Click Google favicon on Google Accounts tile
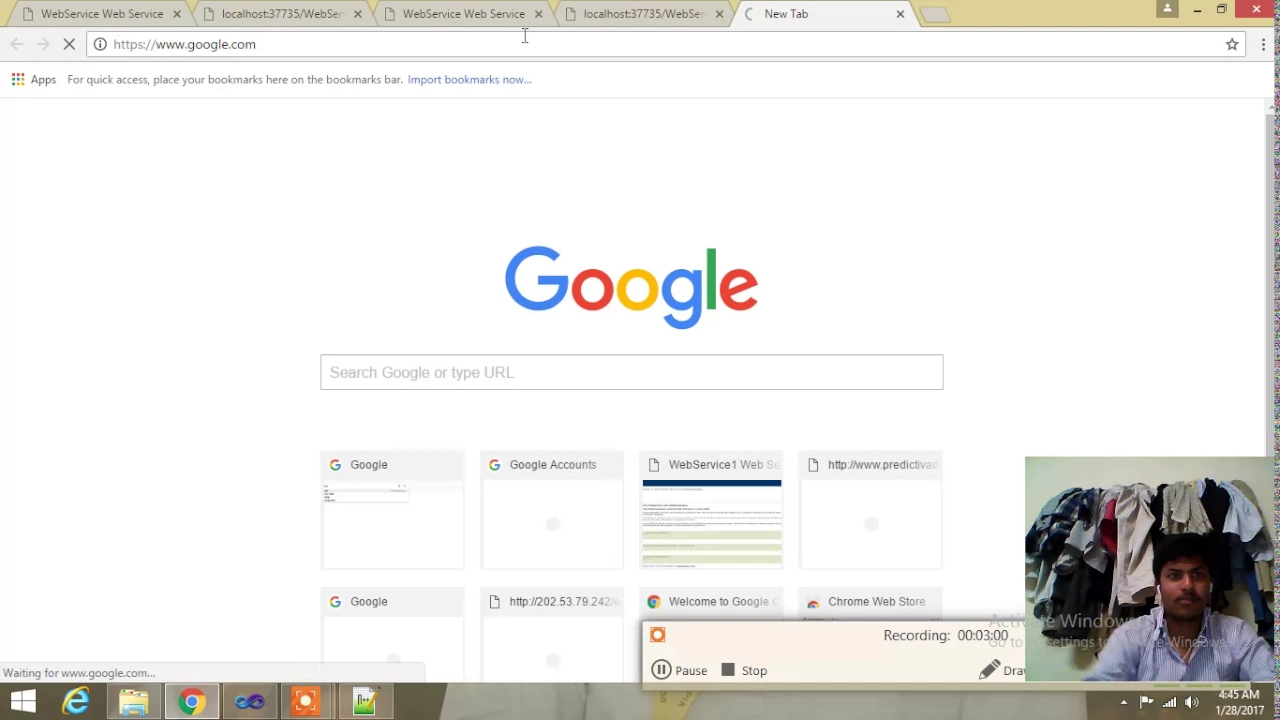Viewport: 1280px width, 720px height. pyautogui.click(x=494, y=464)
